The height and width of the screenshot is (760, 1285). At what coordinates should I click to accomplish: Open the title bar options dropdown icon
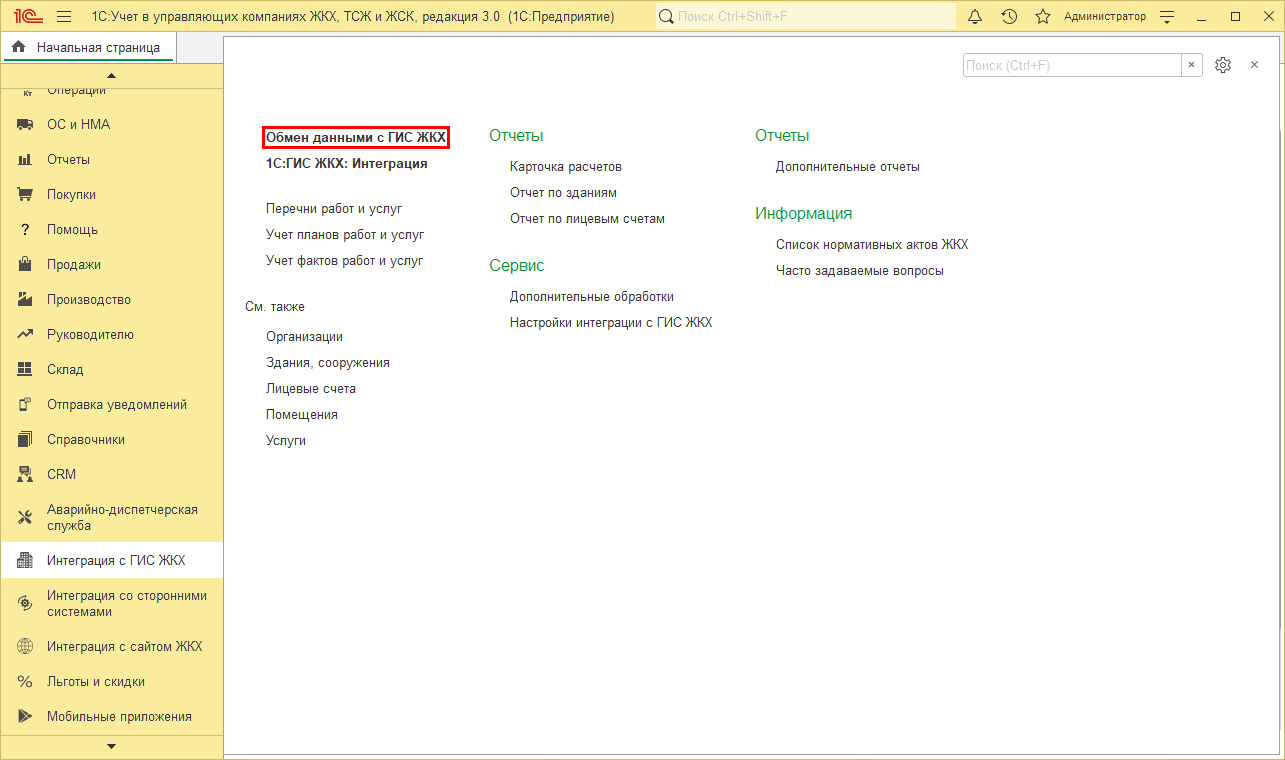[1166, 17]
